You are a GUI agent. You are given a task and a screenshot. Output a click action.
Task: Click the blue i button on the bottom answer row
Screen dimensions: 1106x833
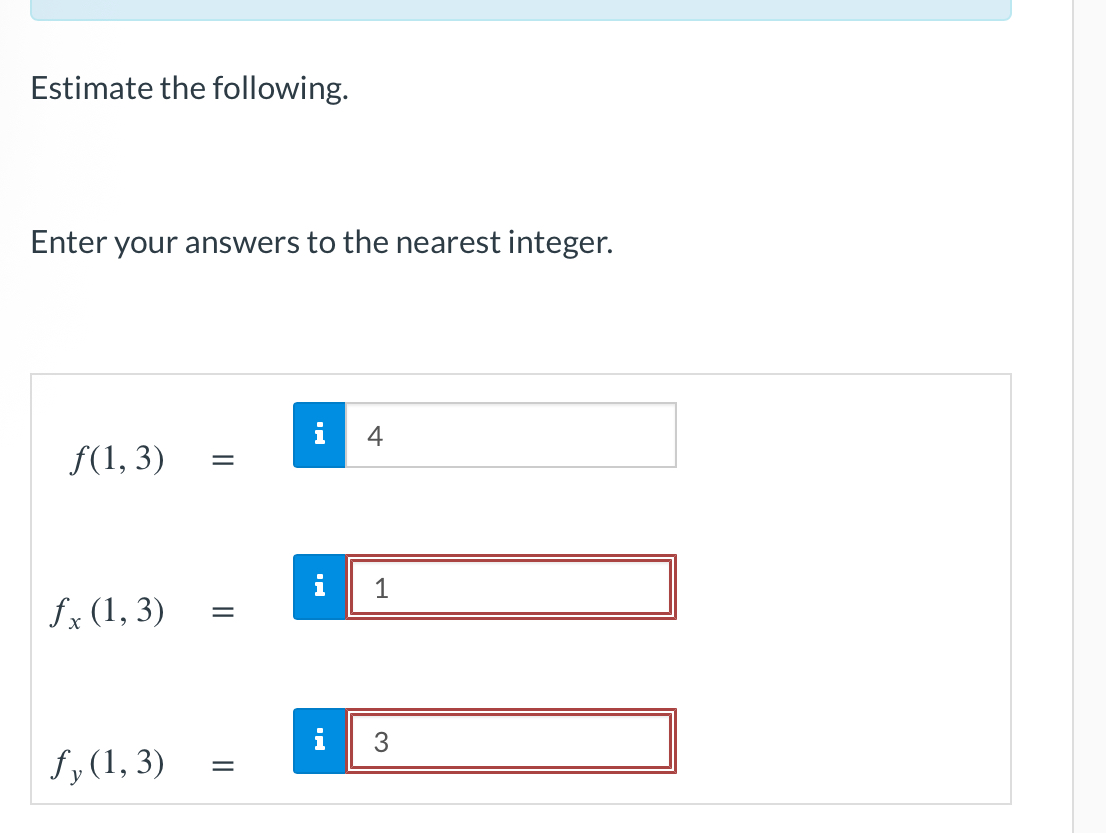coord(319,740)
